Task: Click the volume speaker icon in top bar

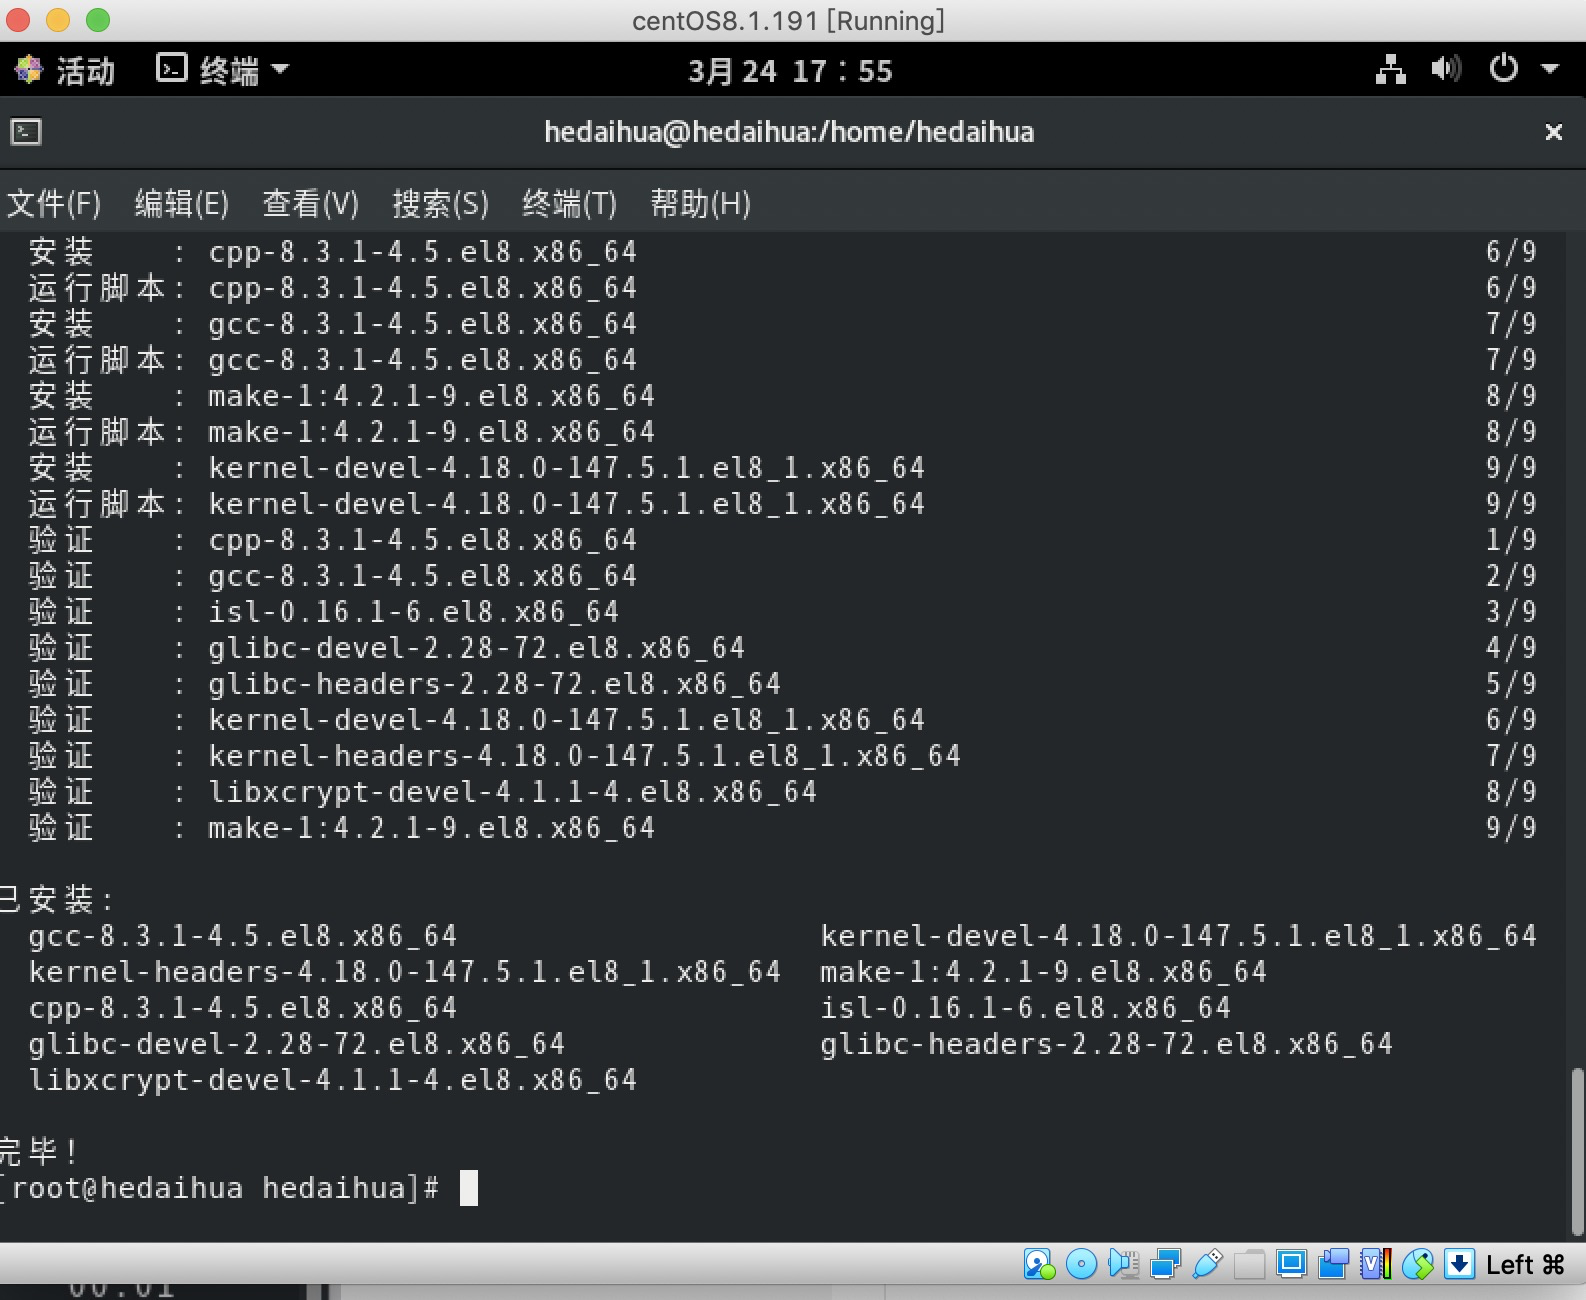Action: point(1446,69)
